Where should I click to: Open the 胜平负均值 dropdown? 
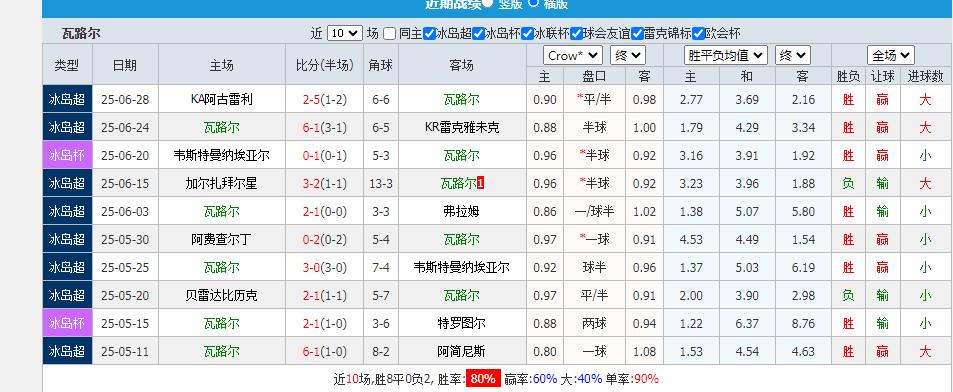726,56
